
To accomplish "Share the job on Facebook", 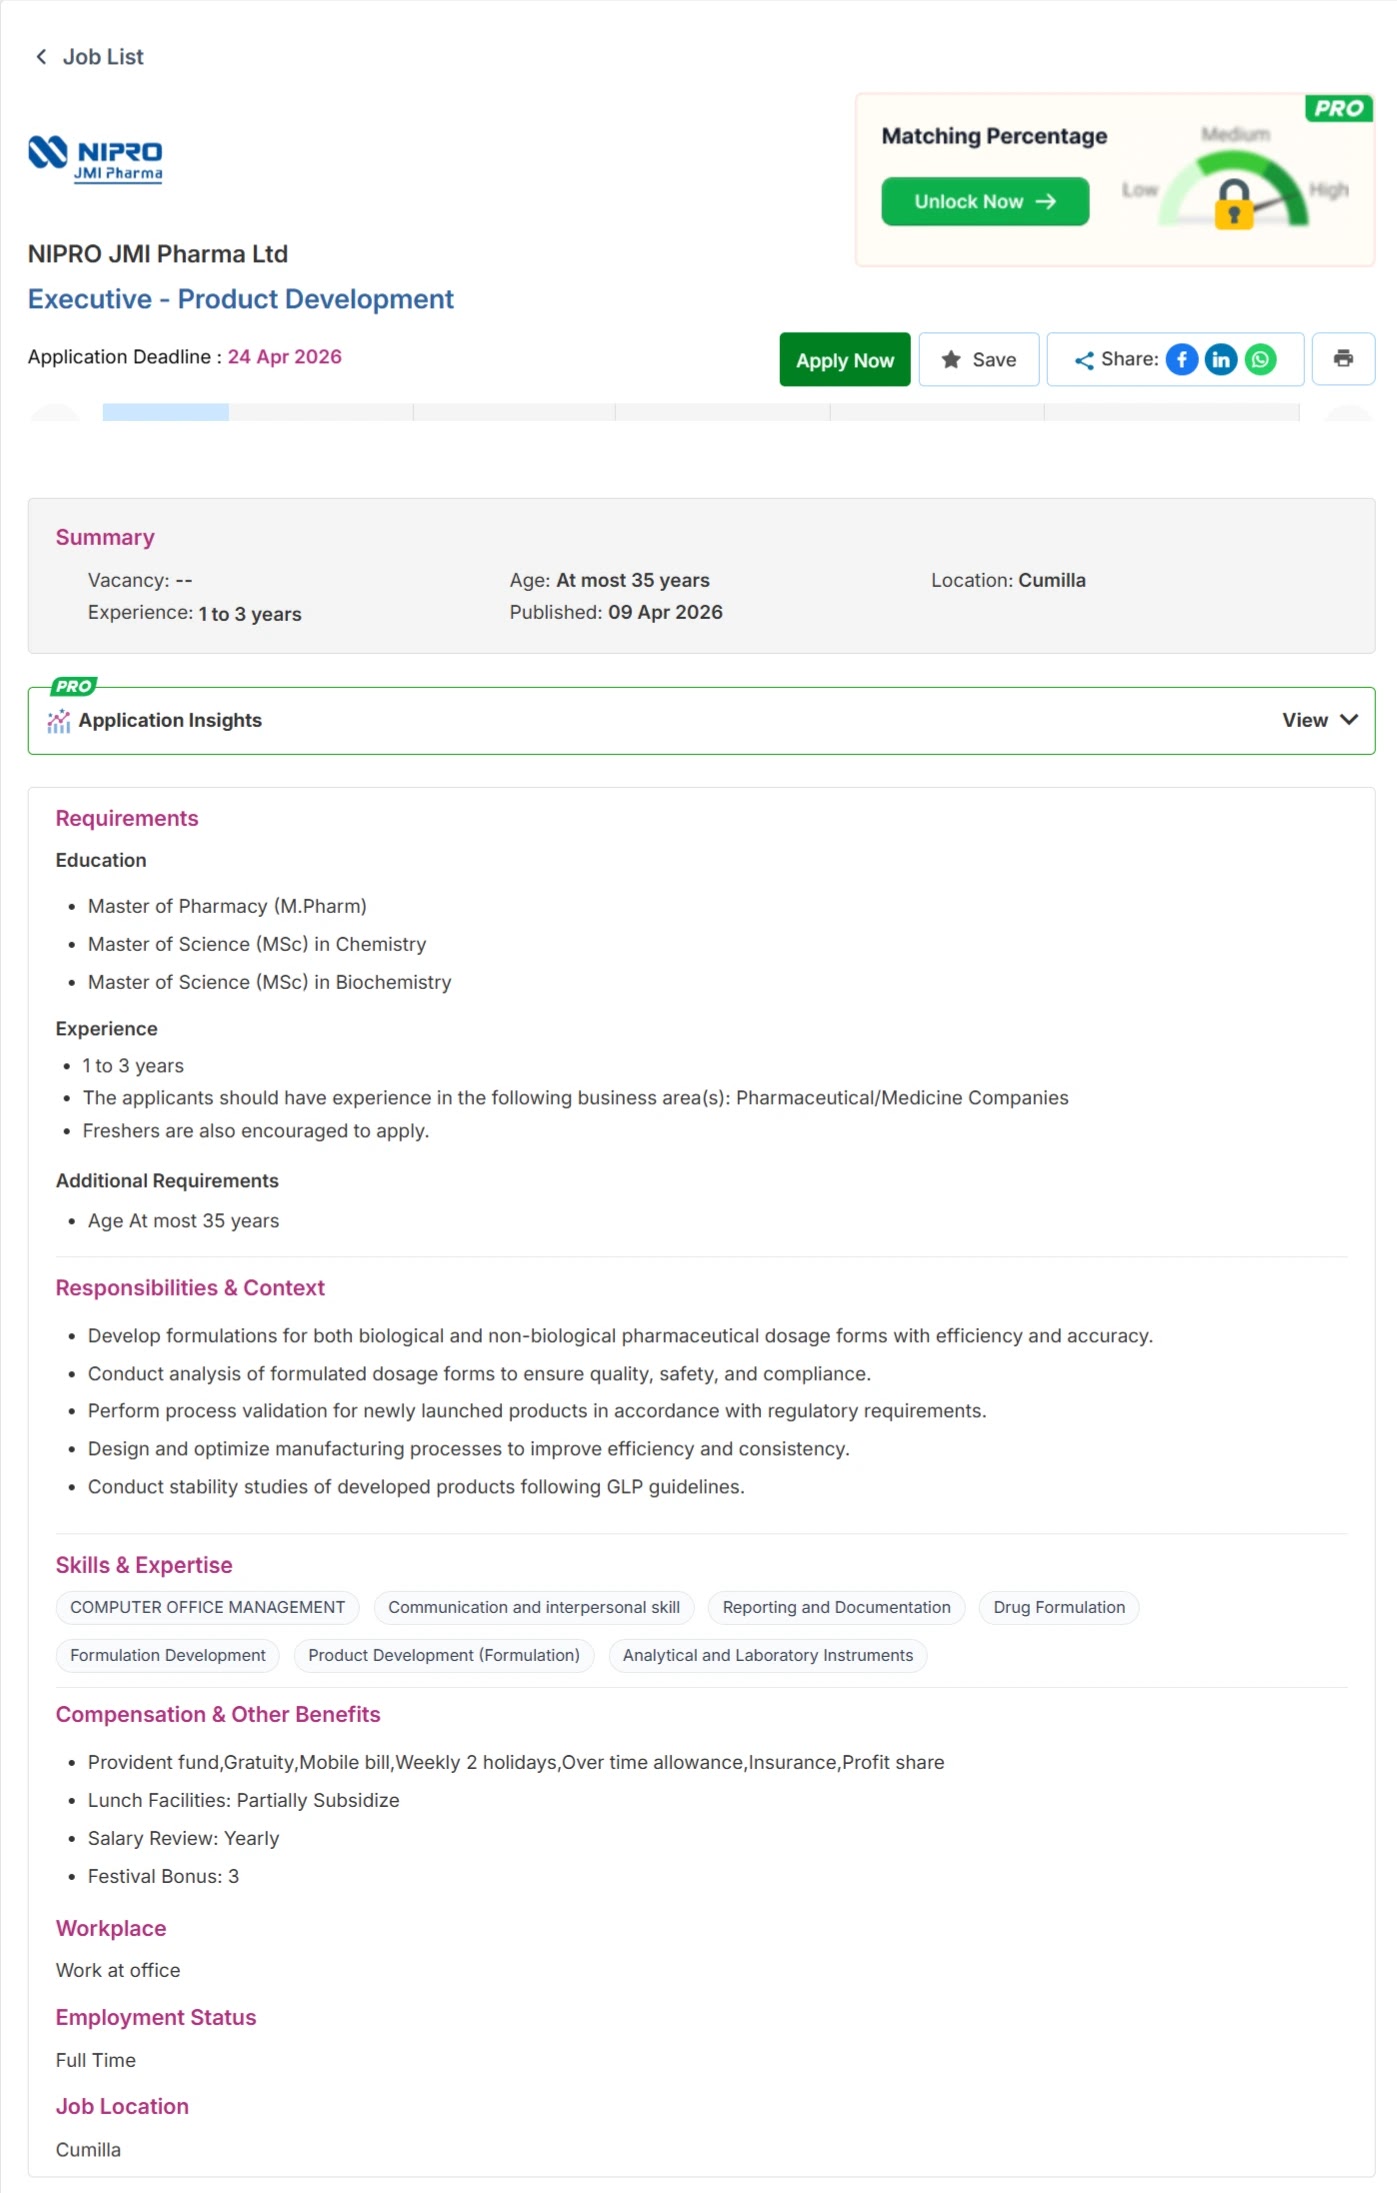I will coord(1181,360).
